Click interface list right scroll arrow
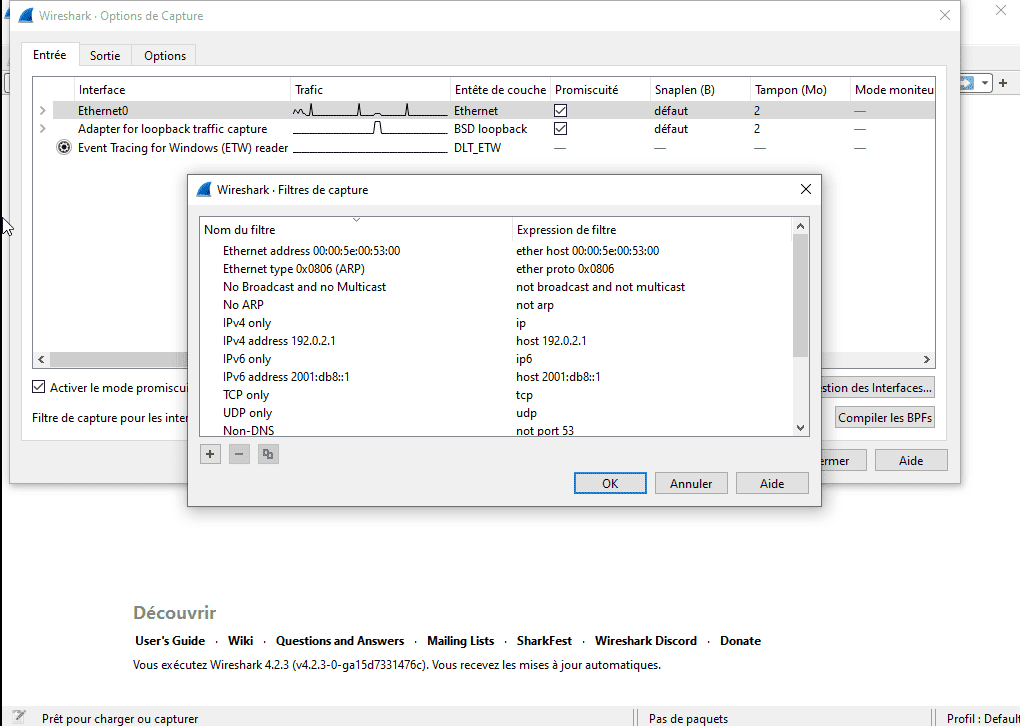The image size is (1020, 726). (x=927, y=359)
